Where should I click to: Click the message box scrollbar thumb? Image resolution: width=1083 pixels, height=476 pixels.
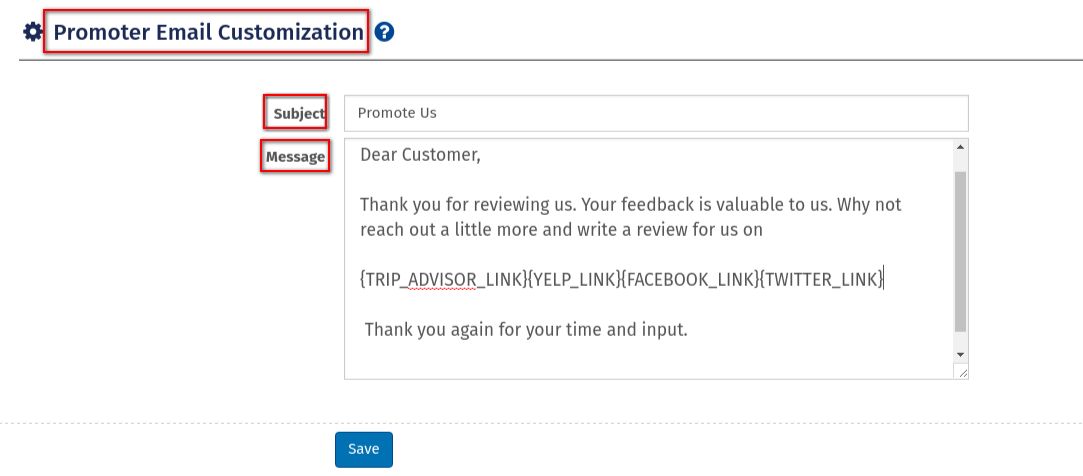960,250
